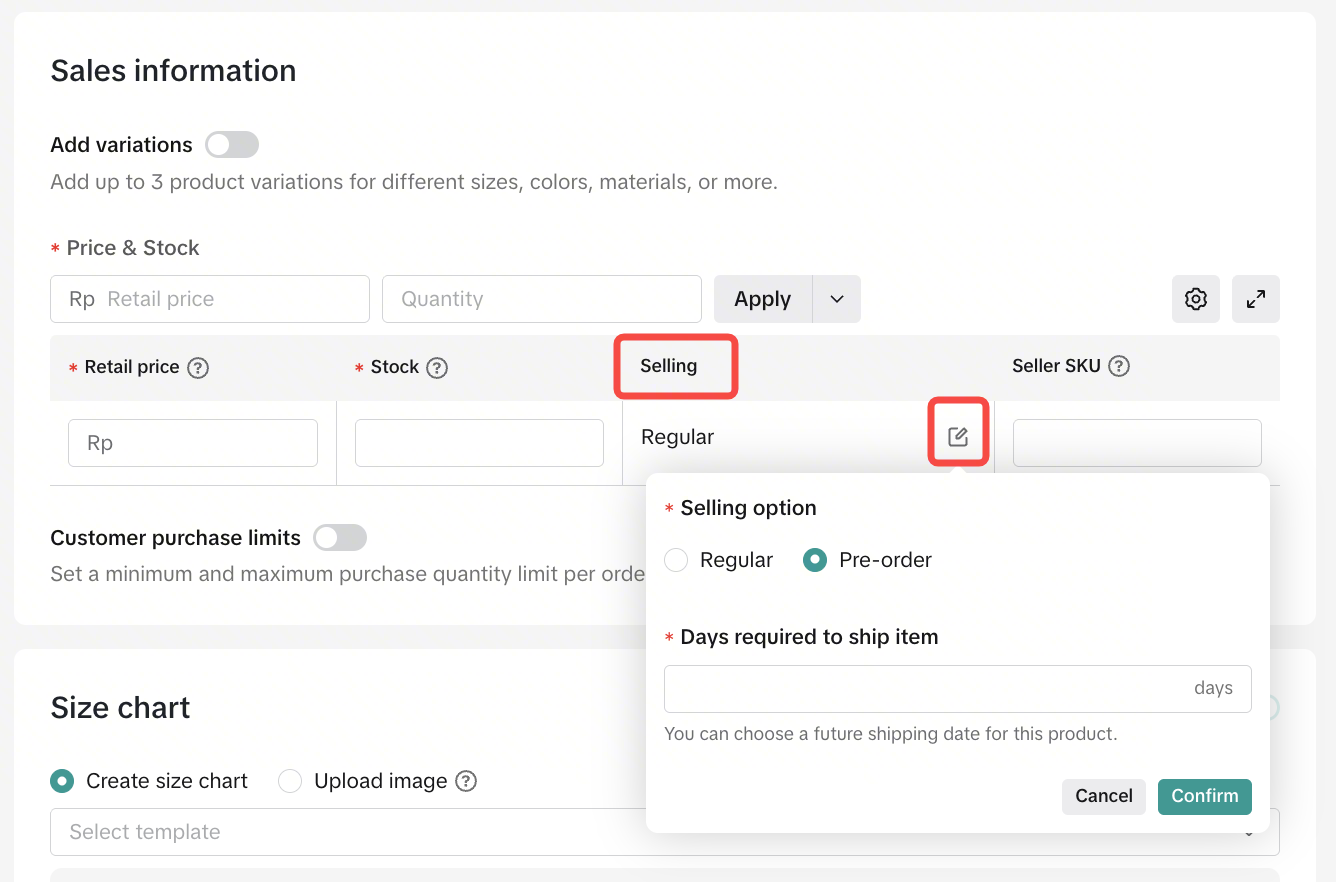Select the Regular selling option
1336x882 pixels.
(677, 560)
